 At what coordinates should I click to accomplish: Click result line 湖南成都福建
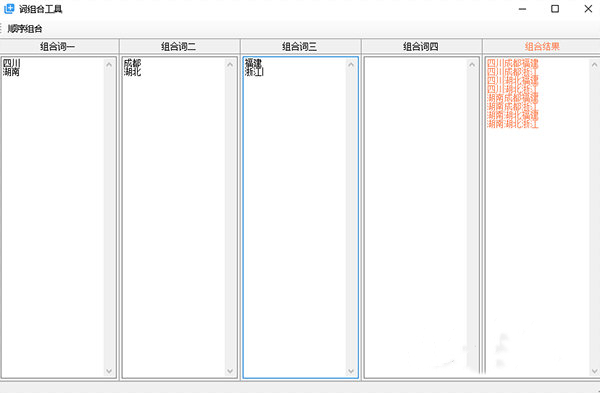[x=513, y=98]
